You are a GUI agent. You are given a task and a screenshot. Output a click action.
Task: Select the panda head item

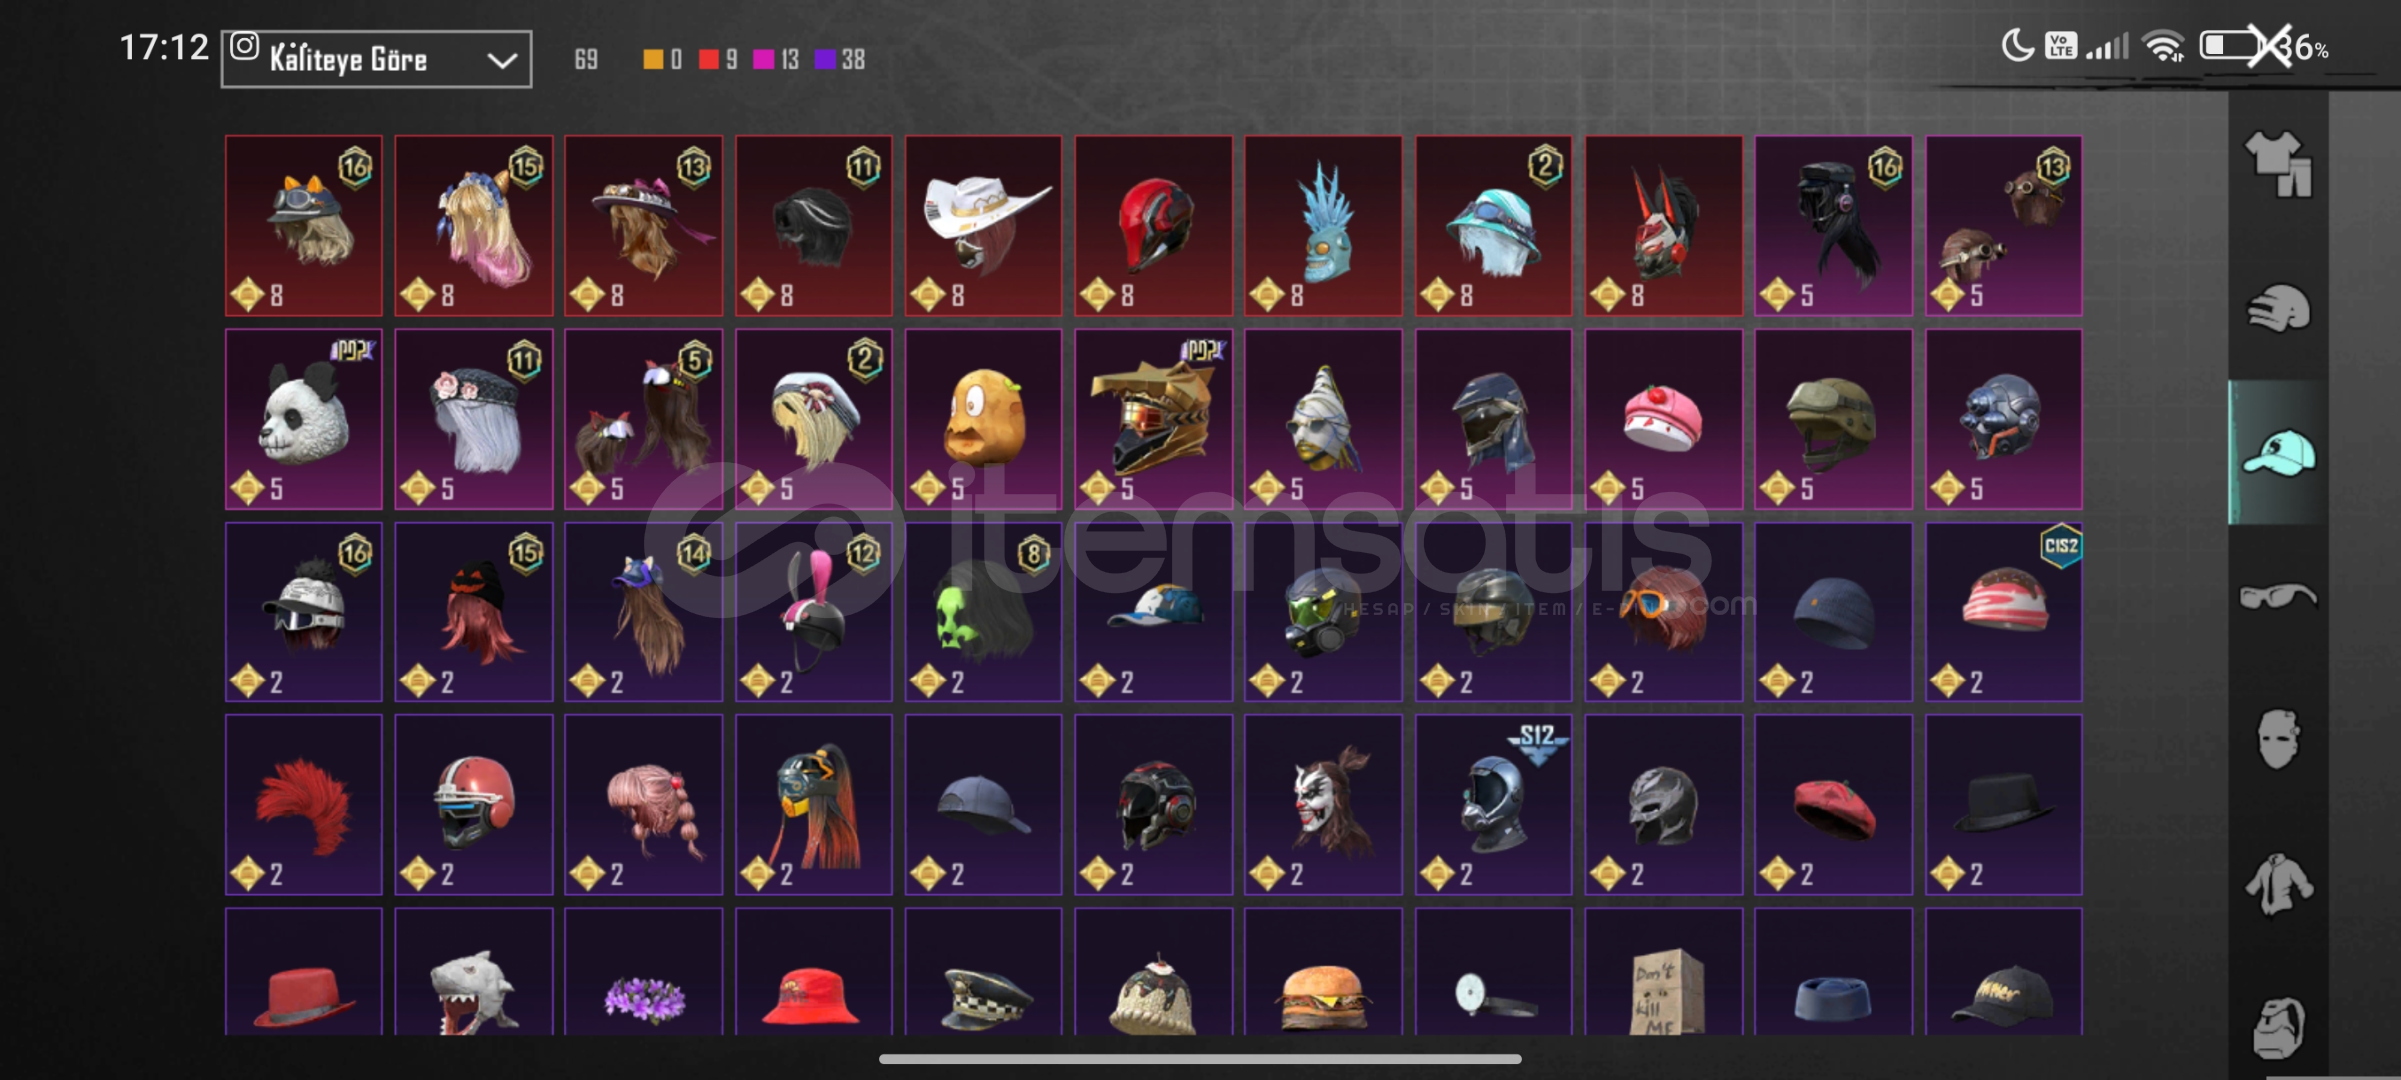304,419
